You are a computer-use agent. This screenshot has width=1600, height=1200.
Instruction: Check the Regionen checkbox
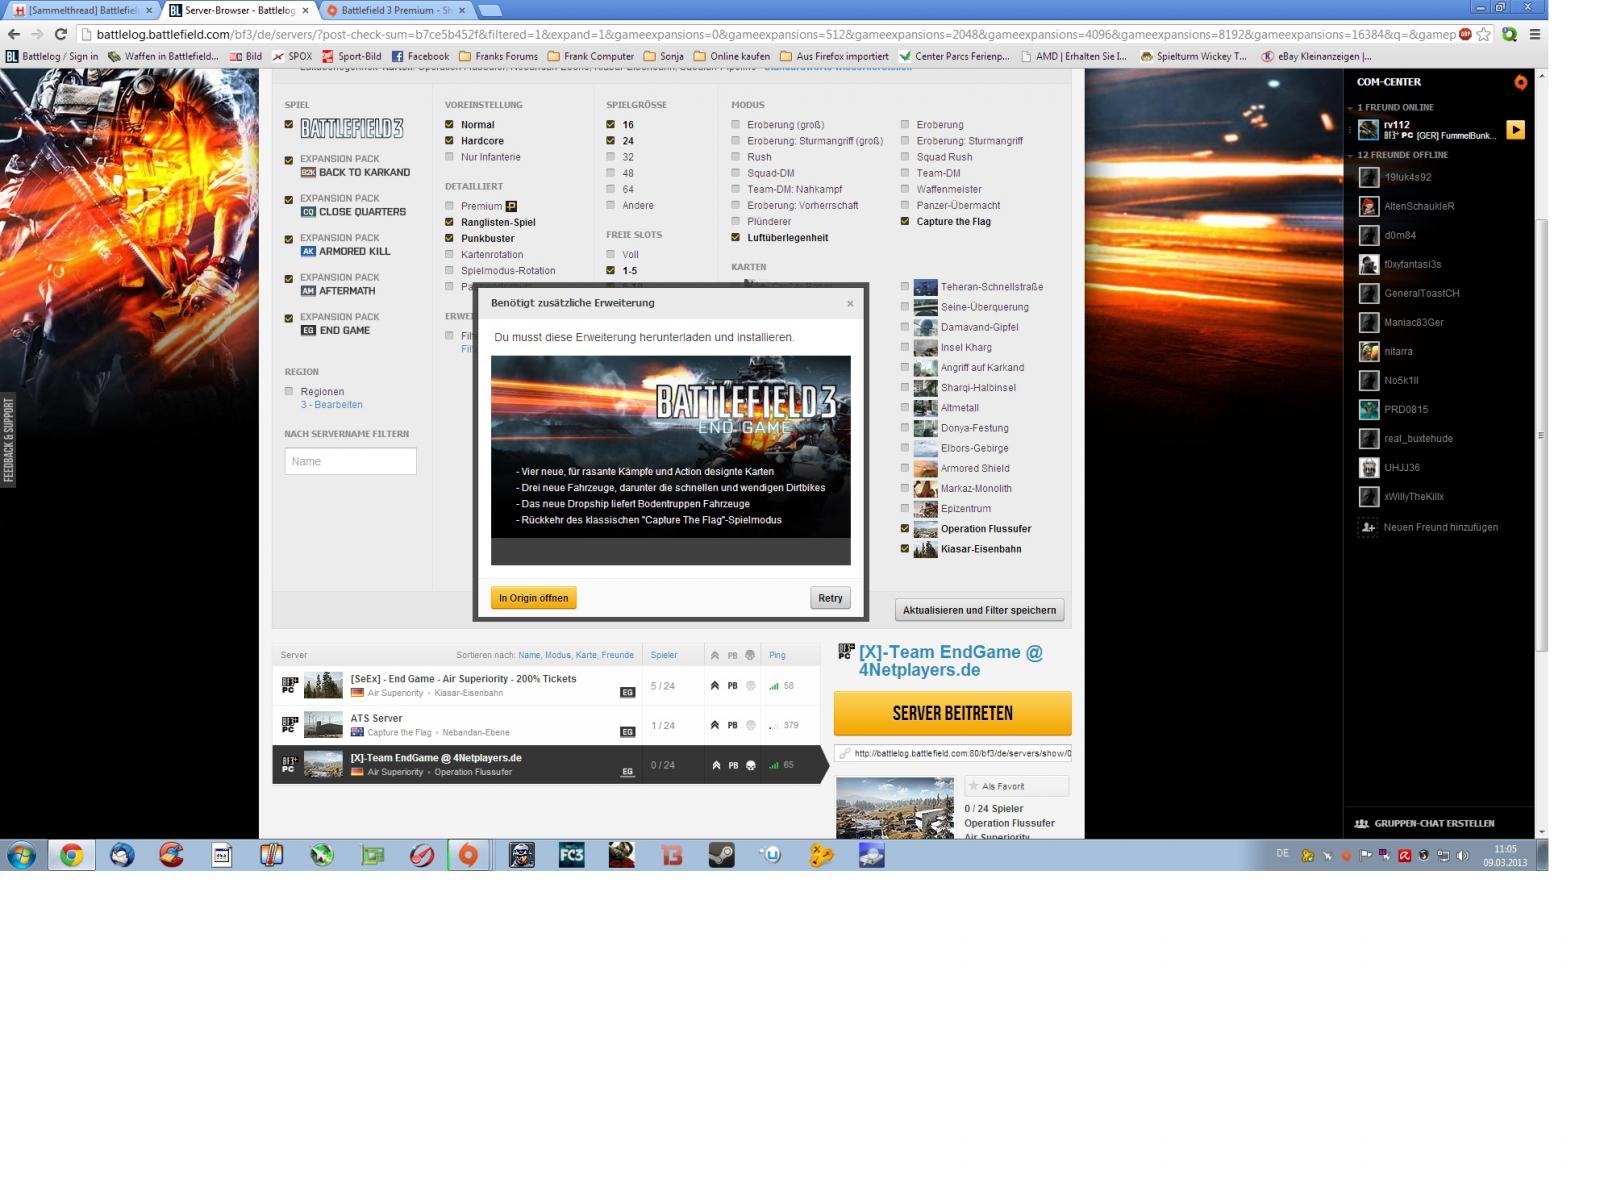tap(289, 391)
